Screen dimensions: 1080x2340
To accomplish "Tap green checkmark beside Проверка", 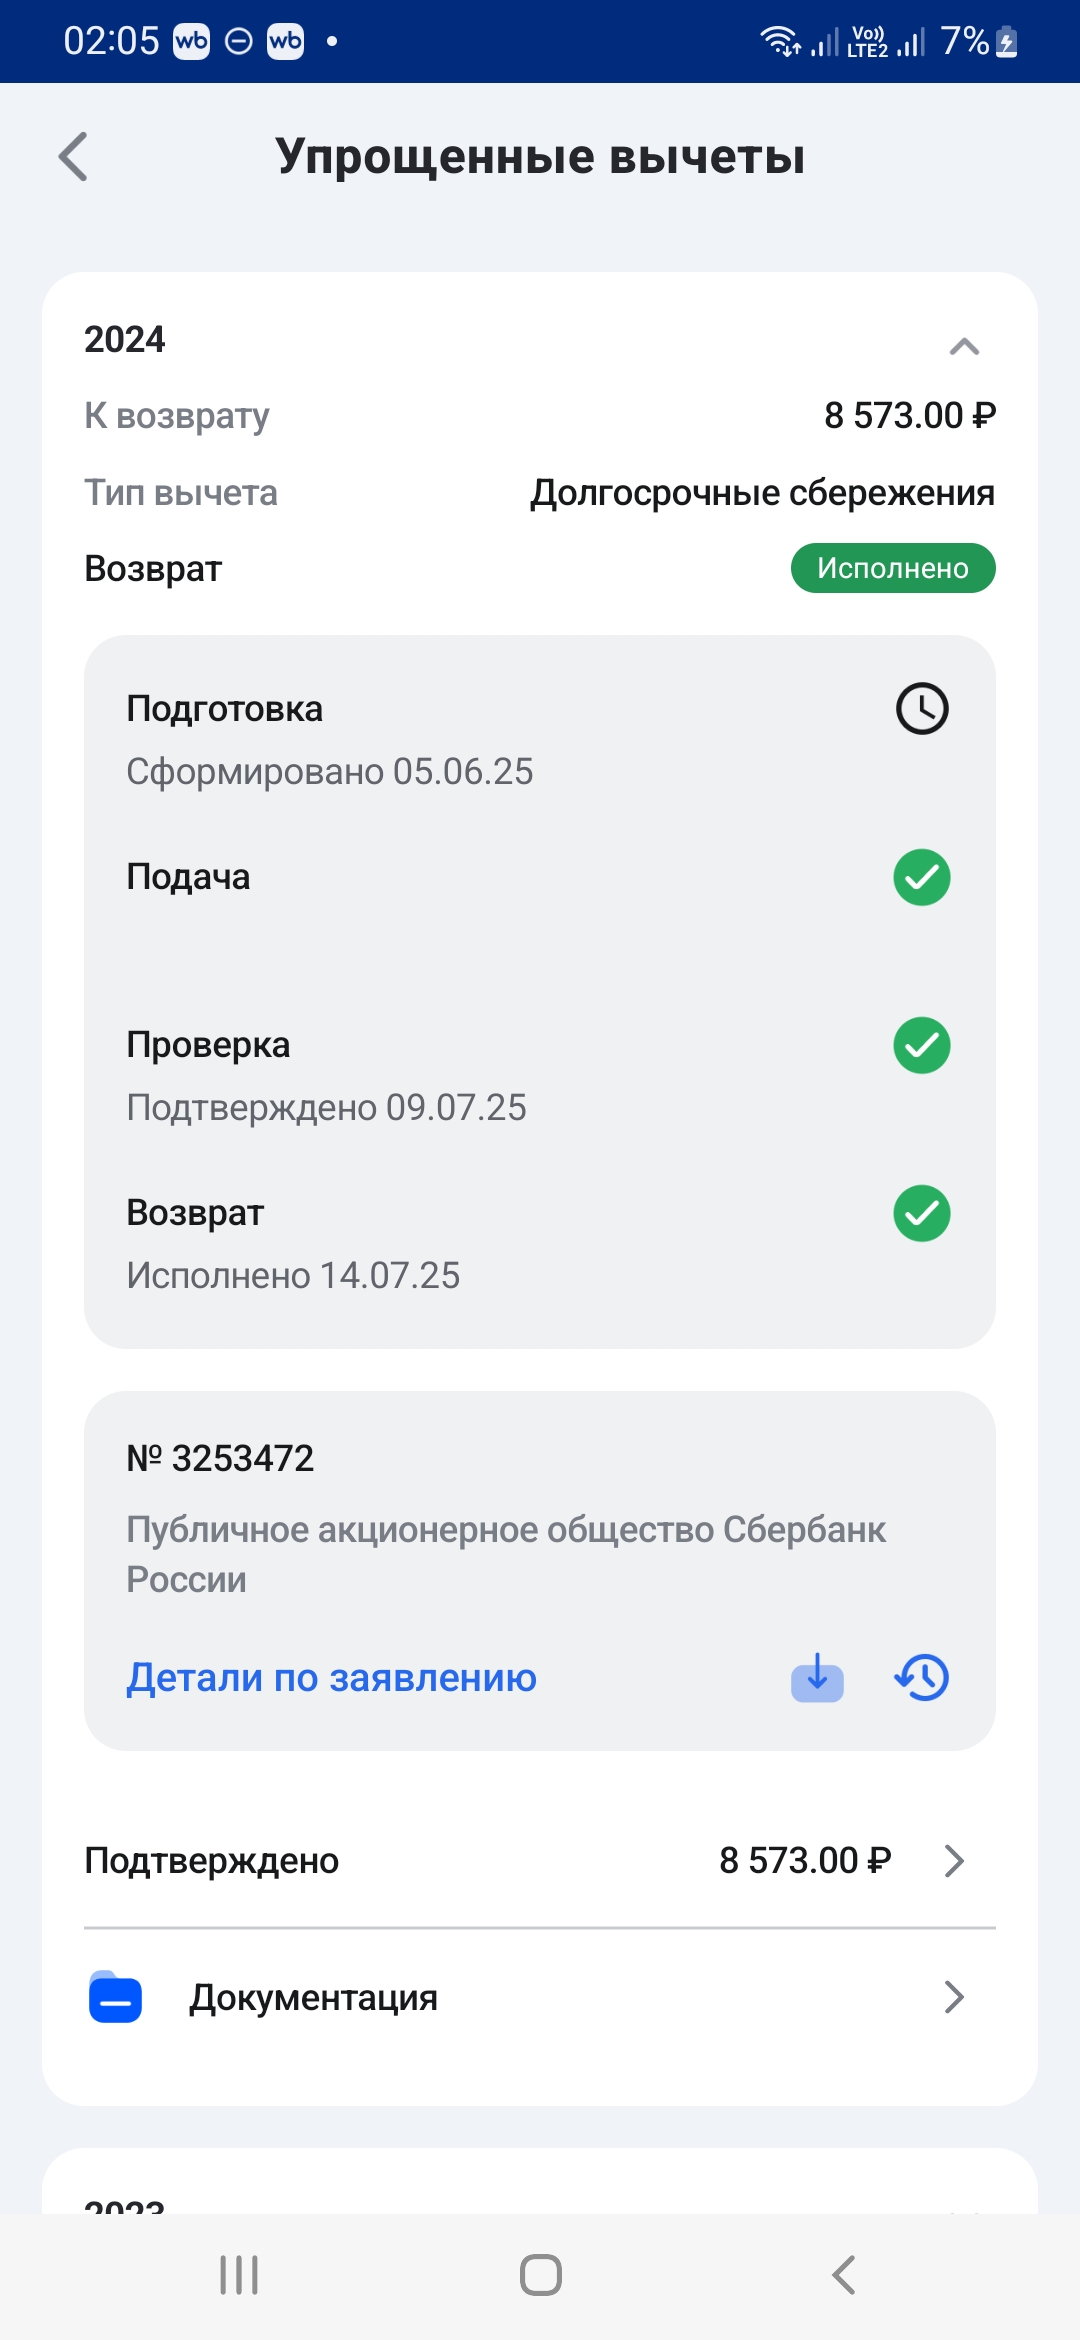I will (921, 1045).
